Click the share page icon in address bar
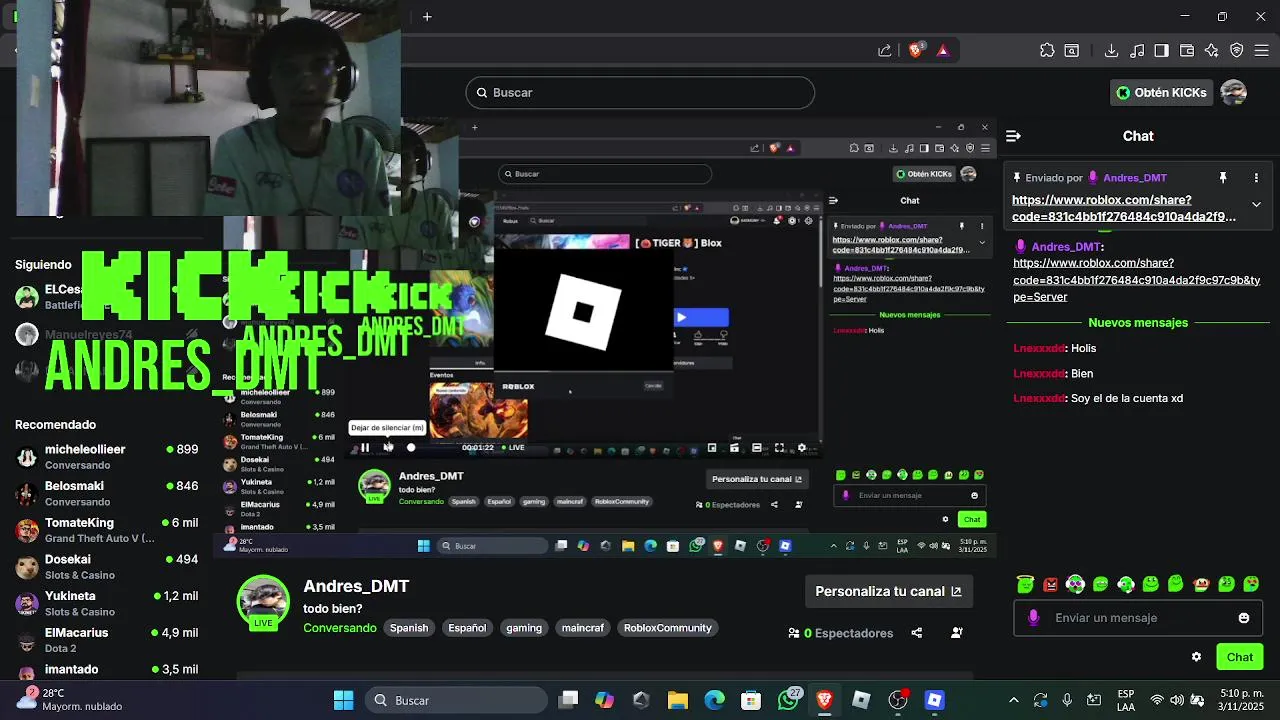Viewport: 1280px width, 720px height. pos(885,50)
